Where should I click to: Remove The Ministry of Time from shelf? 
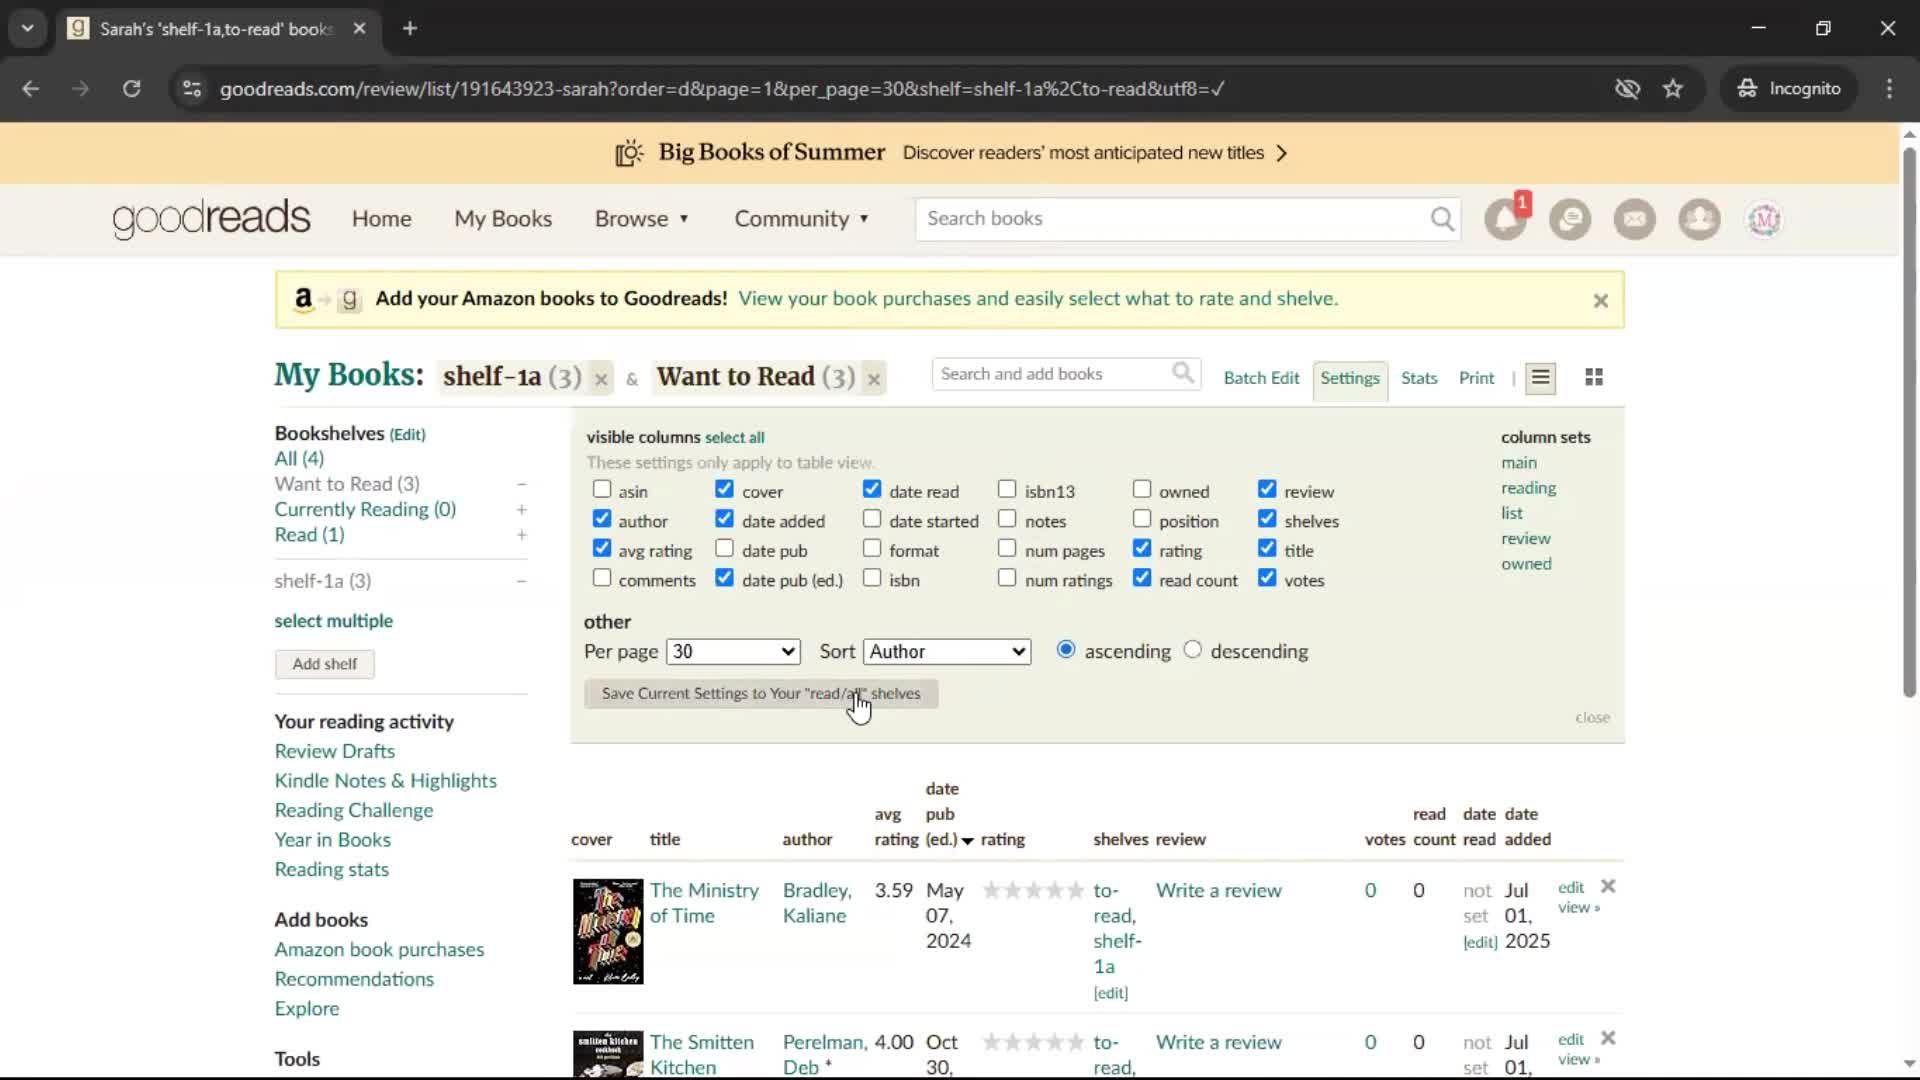(x=1608, y=886)
